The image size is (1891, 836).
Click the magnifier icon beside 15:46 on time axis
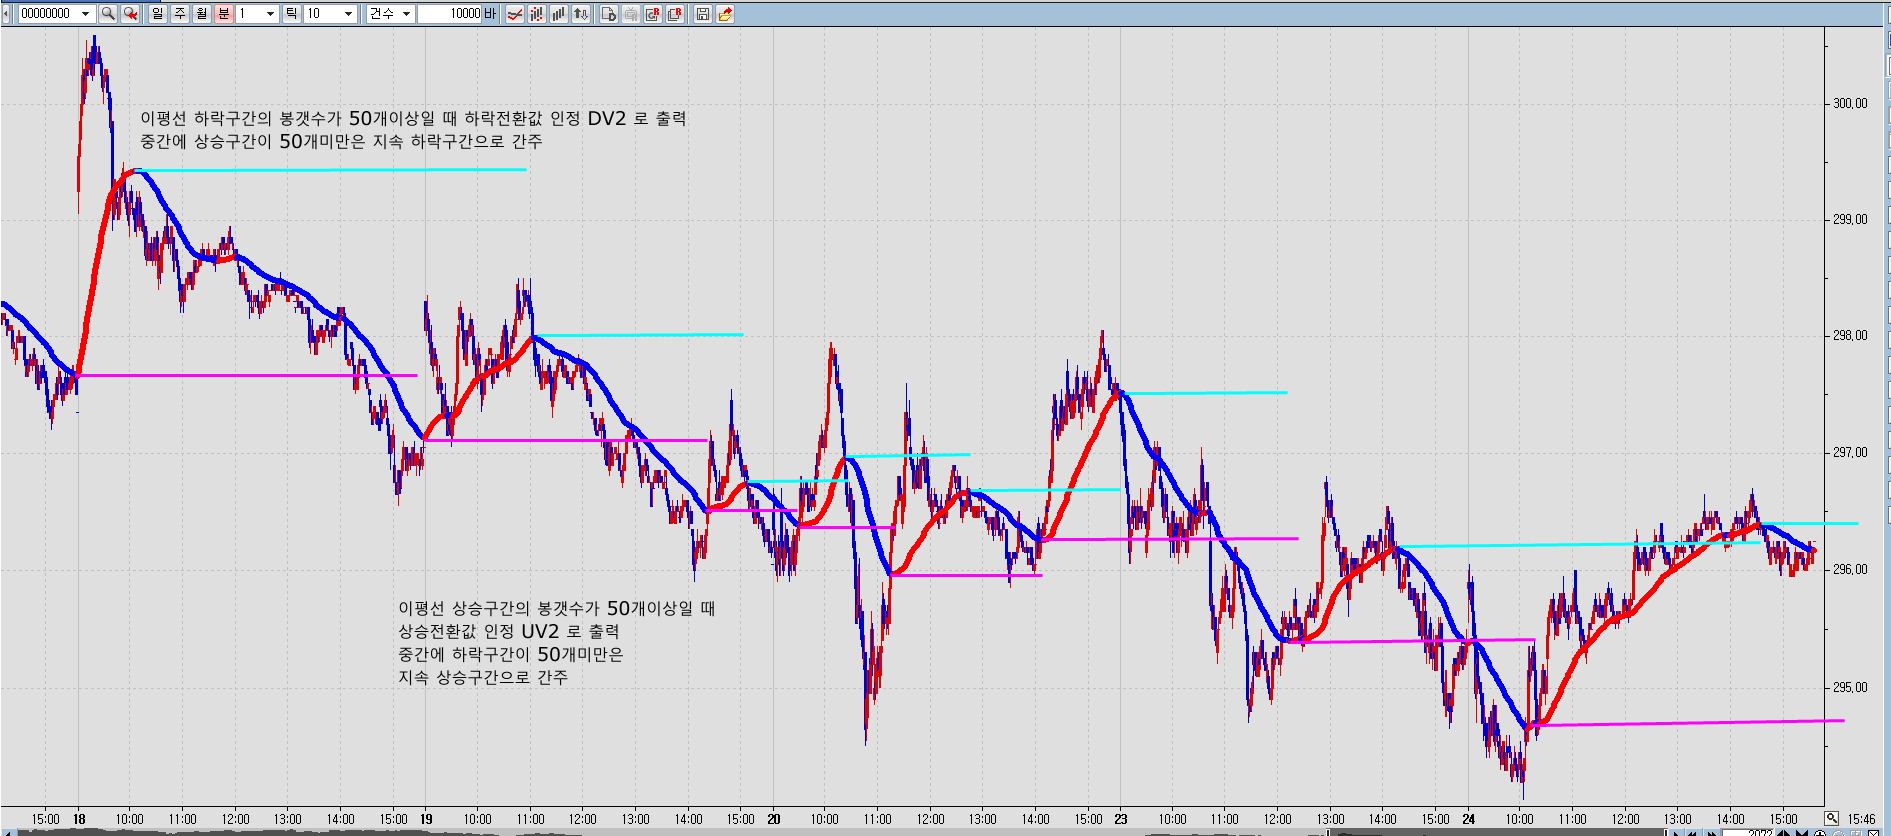(x=1831, y=818)
